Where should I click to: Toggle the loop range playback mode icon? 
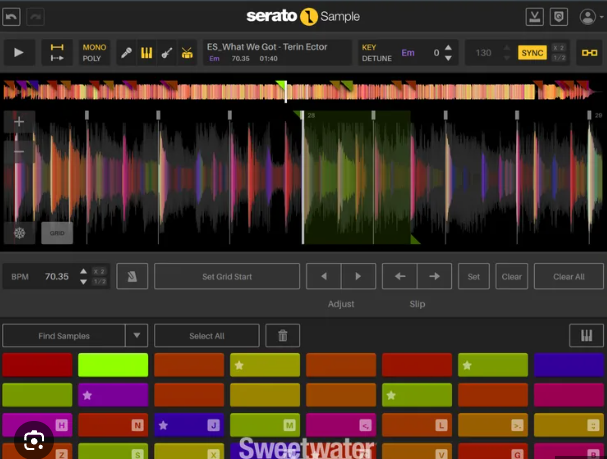tap(57, 52)
